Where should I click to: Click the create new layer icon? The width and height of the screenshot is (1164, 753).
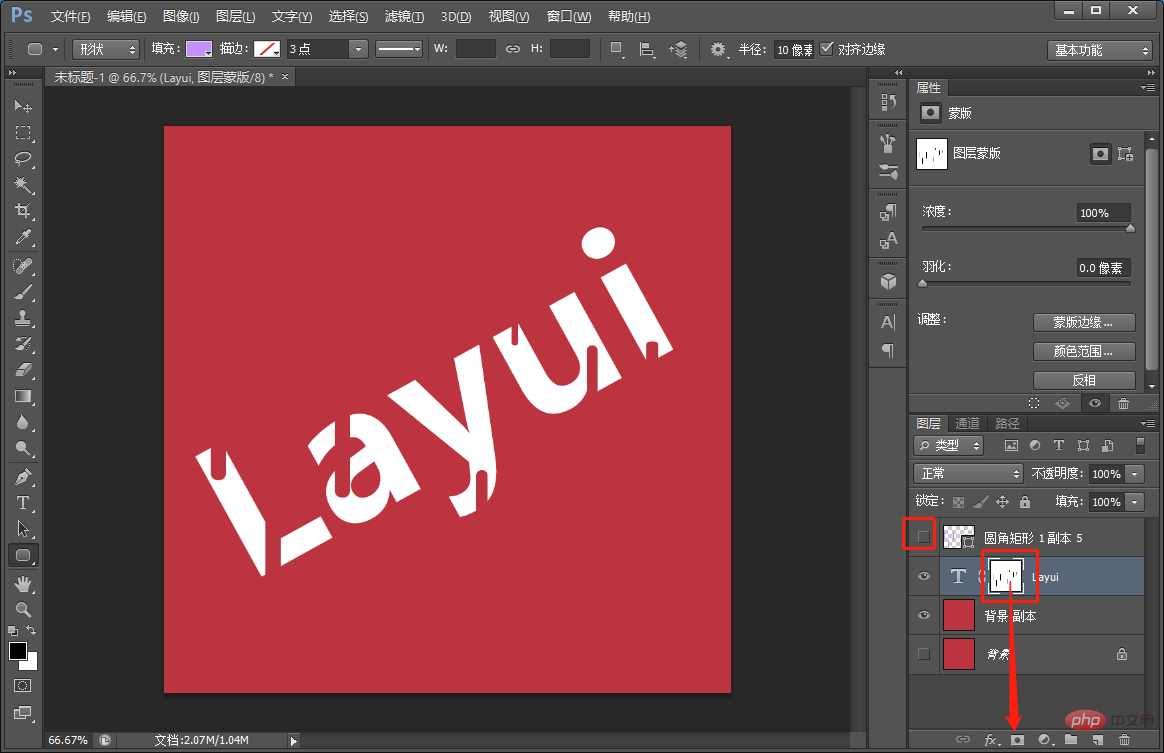click(1097, 740)
